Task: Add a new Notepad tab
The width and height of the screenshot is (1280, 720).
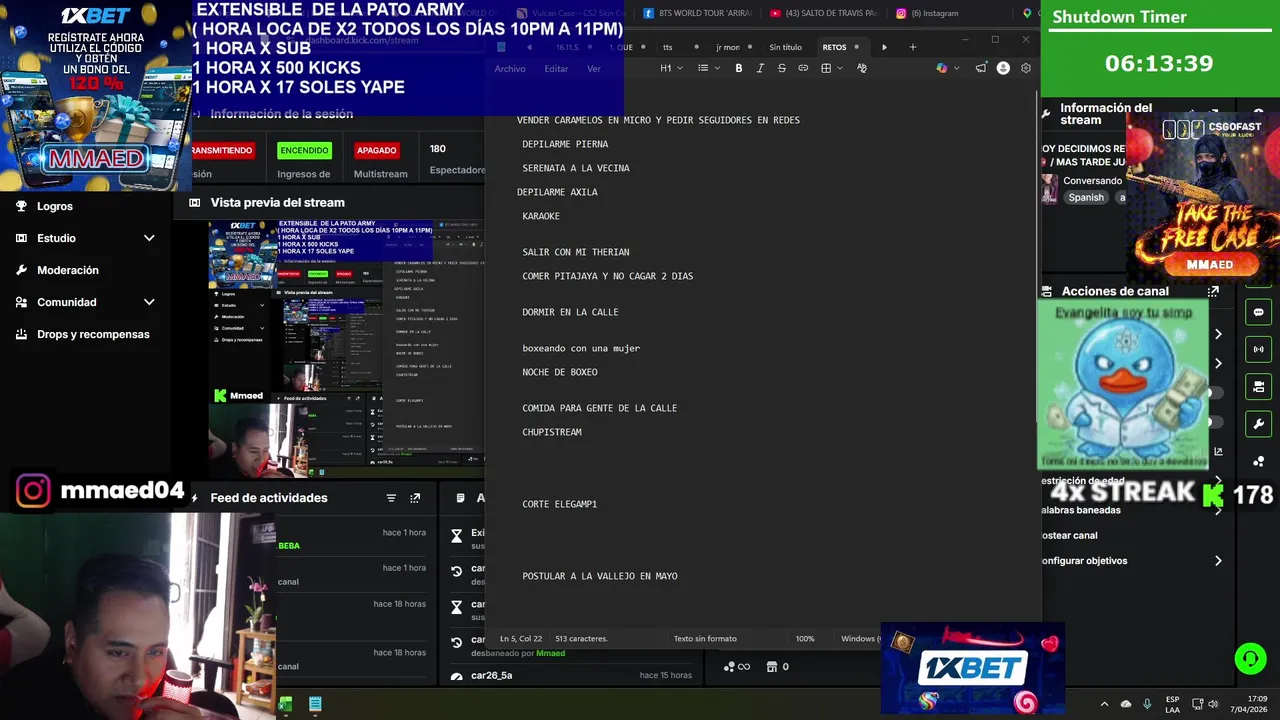Action: pos(912,47)
